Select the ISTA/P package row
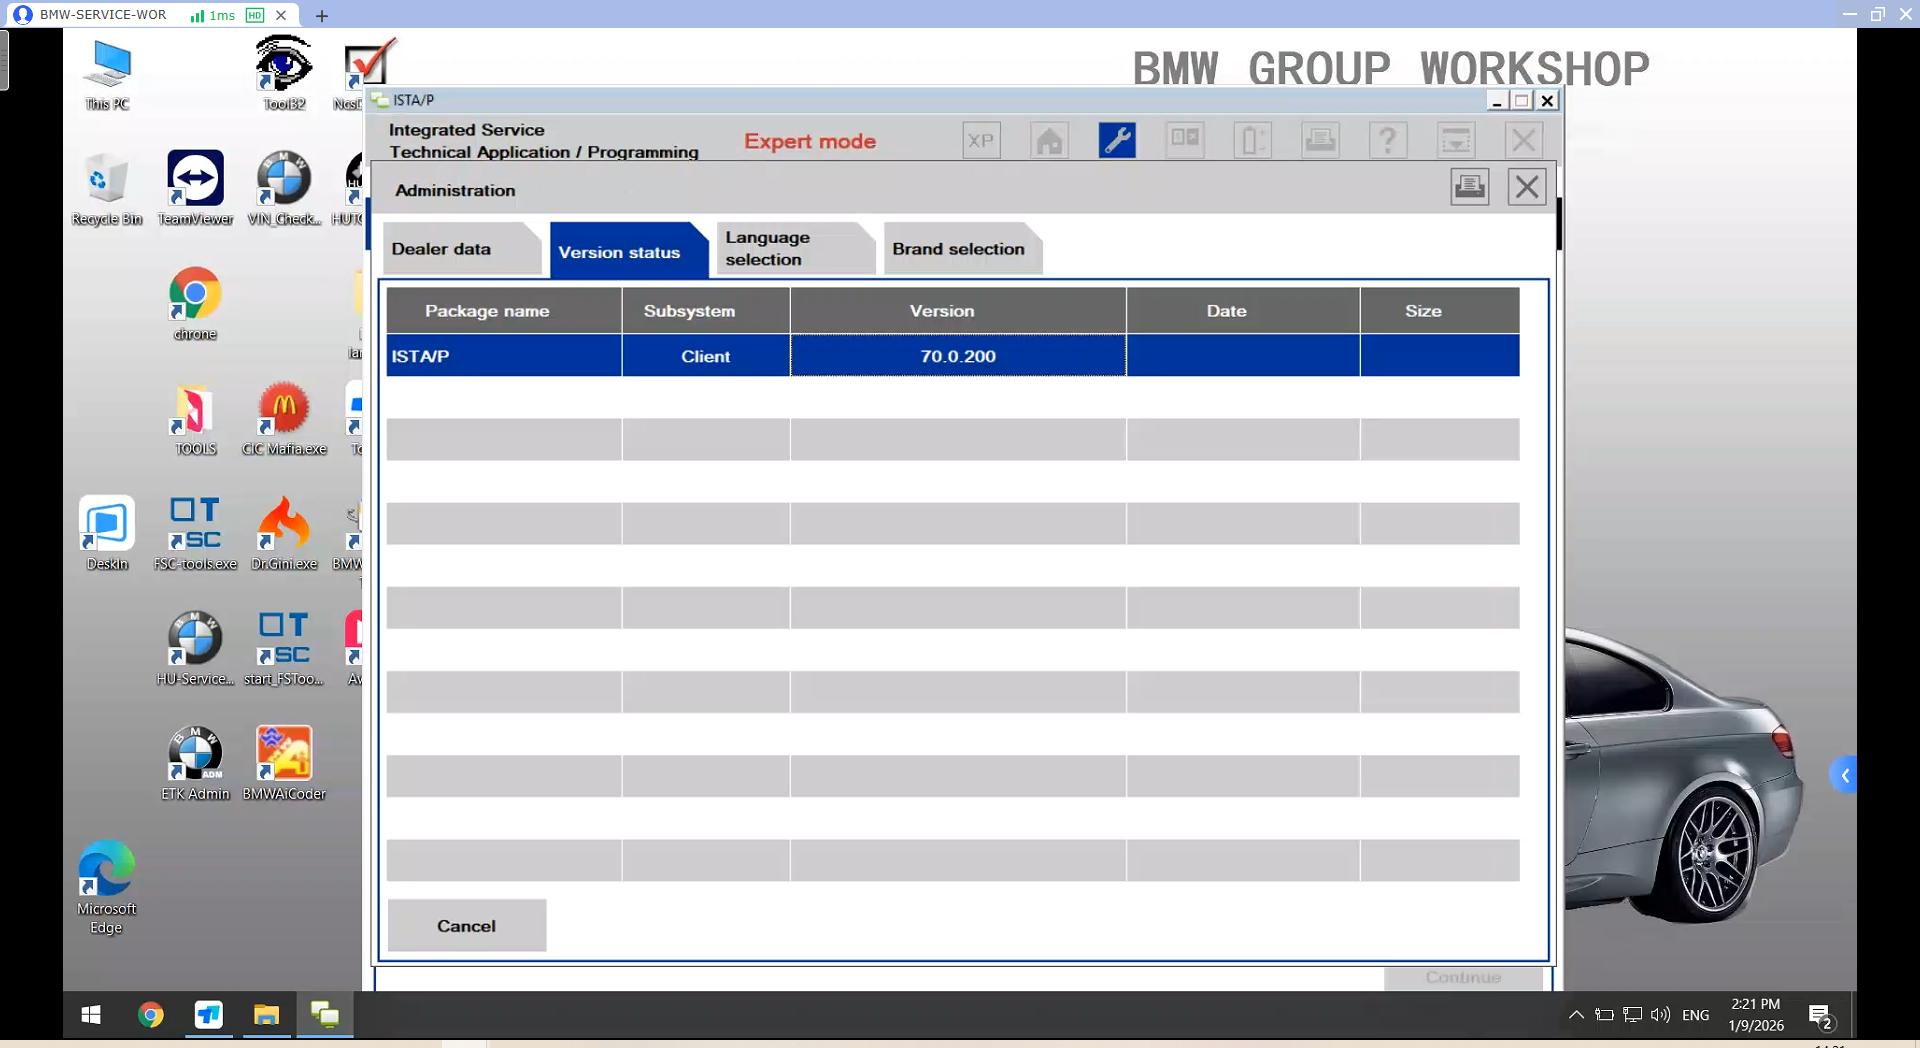 [503, 356]
